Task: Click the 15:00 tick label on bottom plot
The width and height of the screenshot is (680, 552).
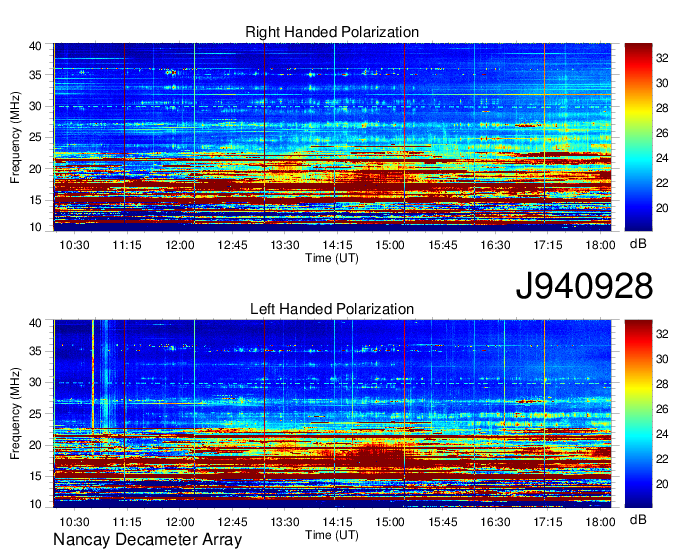Action: pyautogui.click(x=389, y=522)
